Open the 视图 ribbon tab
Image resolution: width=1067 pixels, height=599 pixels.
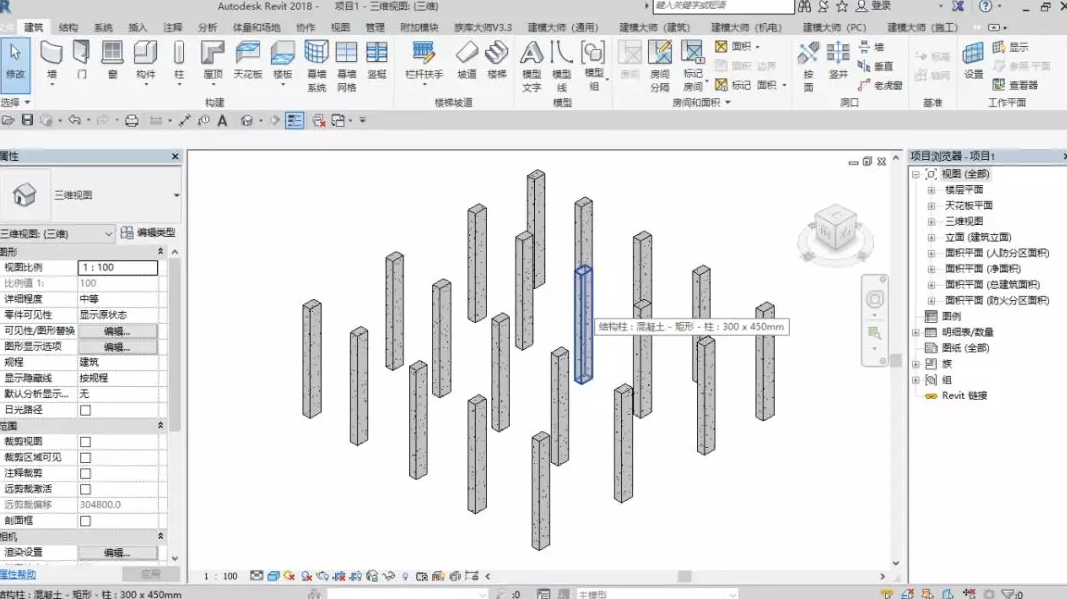coord(340,27)
